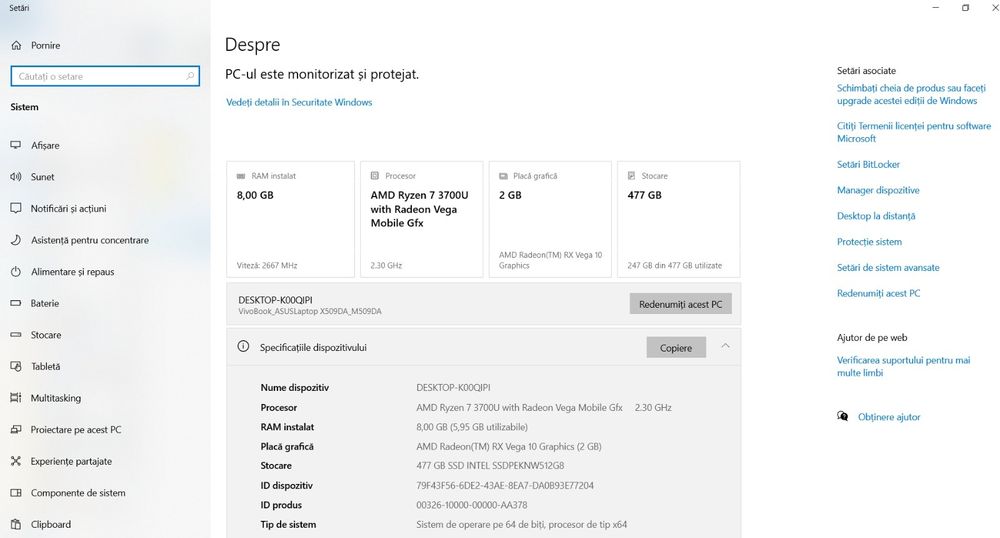Click the power icon beside Alimentare și repaus

[16, 272]
